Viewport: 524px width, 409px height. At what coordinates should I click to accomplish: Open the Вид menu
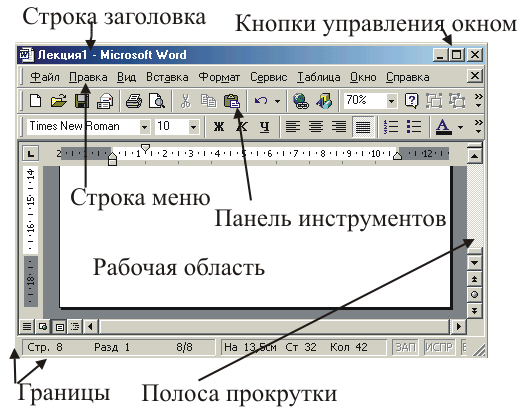point(126,78)
